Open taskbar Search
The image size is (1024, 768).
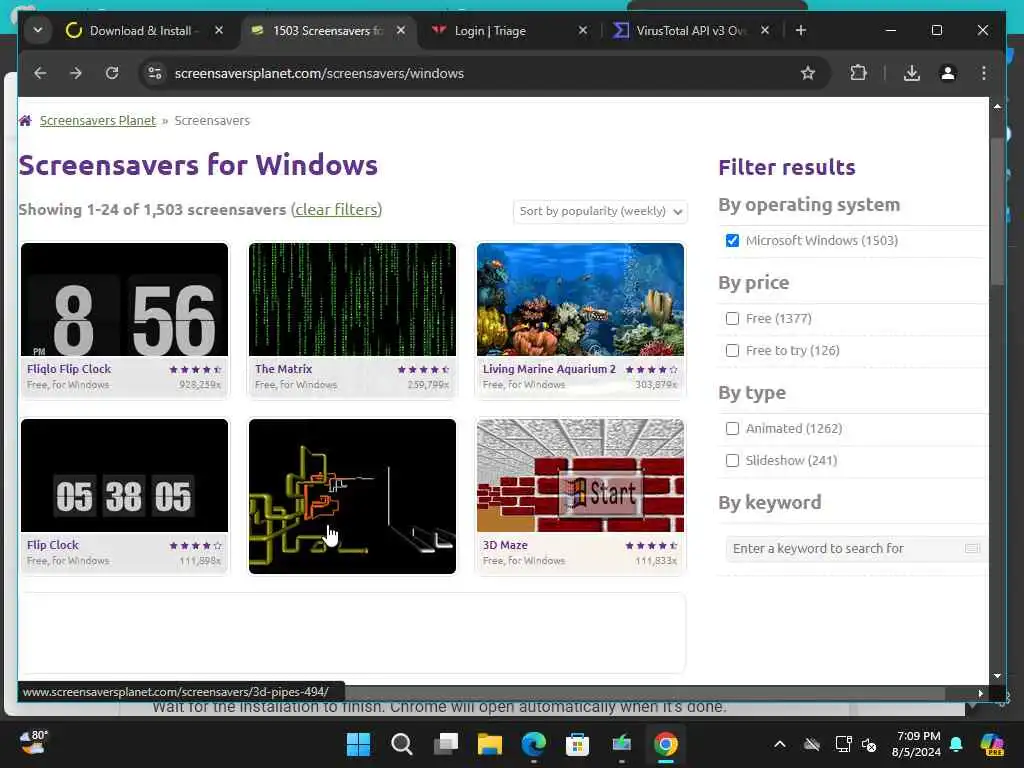401,744
